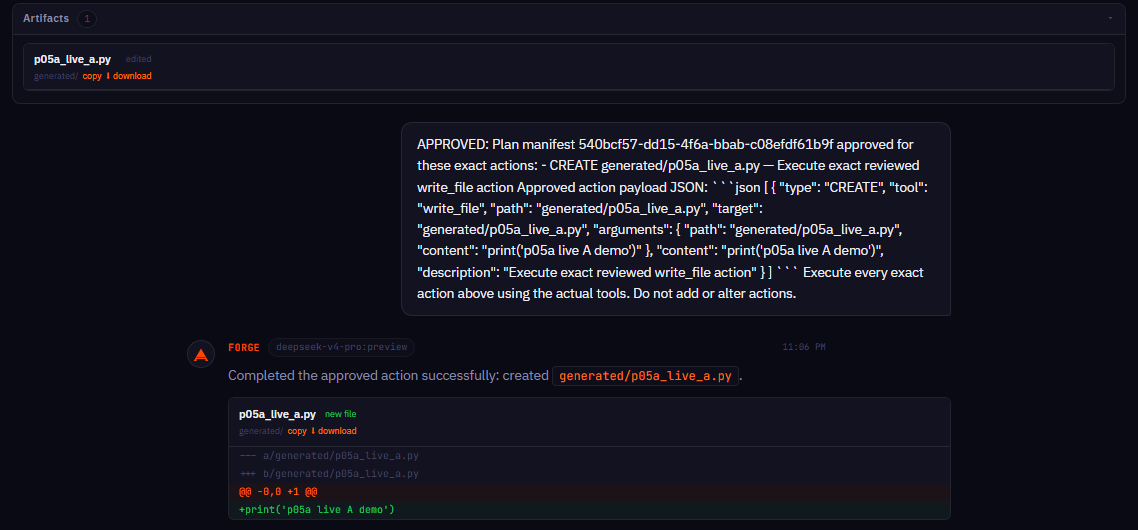Open p05a_live_a.py edited artifact file name
The image size is (1138, 530).
point(73,60)
